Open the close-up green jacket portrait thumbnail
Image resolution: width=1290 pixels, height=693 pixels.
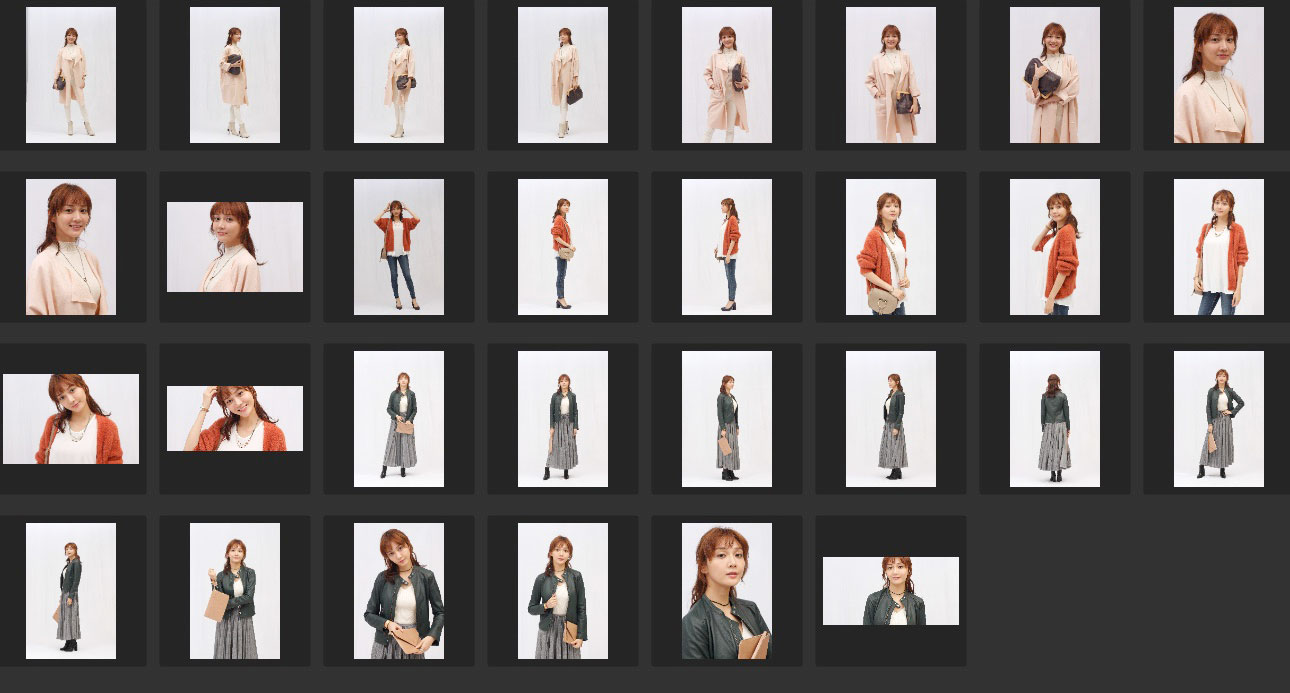point(726,591)
